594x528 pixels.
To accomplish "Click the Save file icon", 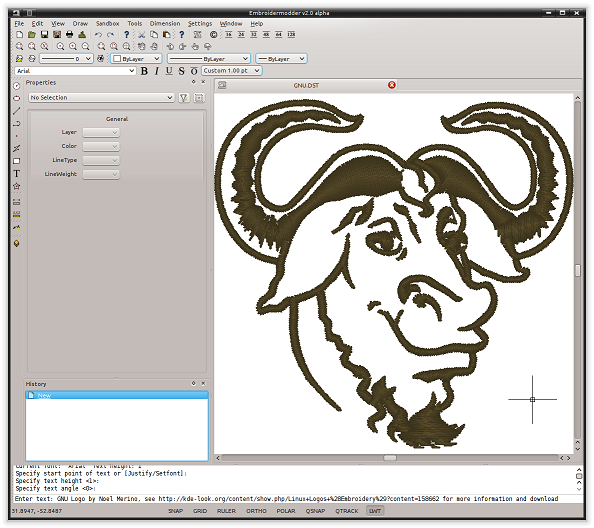I will coord(44,34).
